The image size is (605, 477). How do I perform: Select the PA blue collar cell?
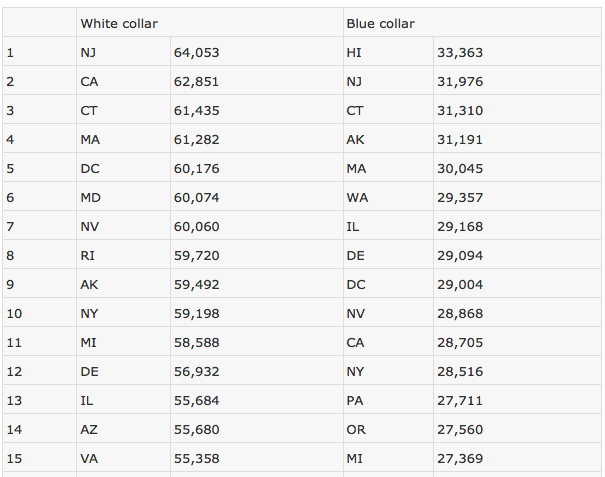tap(388, 399)
